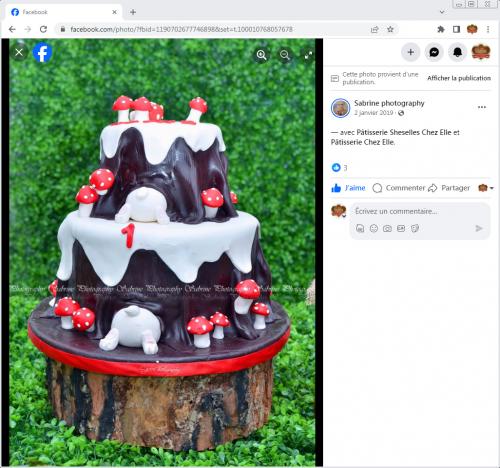500x468 pixels.
Task: Open the Create plus menu
Action: click(x=411, y=52)
